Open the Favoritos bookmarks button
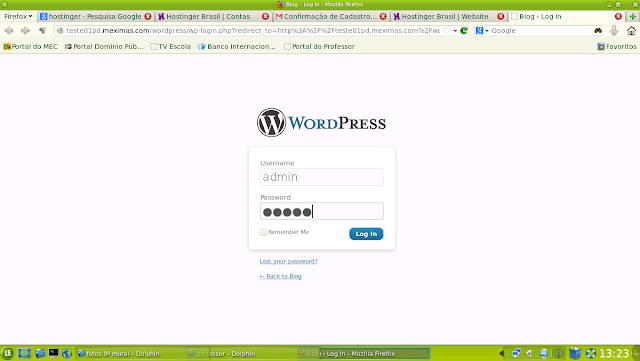Viewport: 640px width, 361px height. pyautogui.click(x=617, y=47)
